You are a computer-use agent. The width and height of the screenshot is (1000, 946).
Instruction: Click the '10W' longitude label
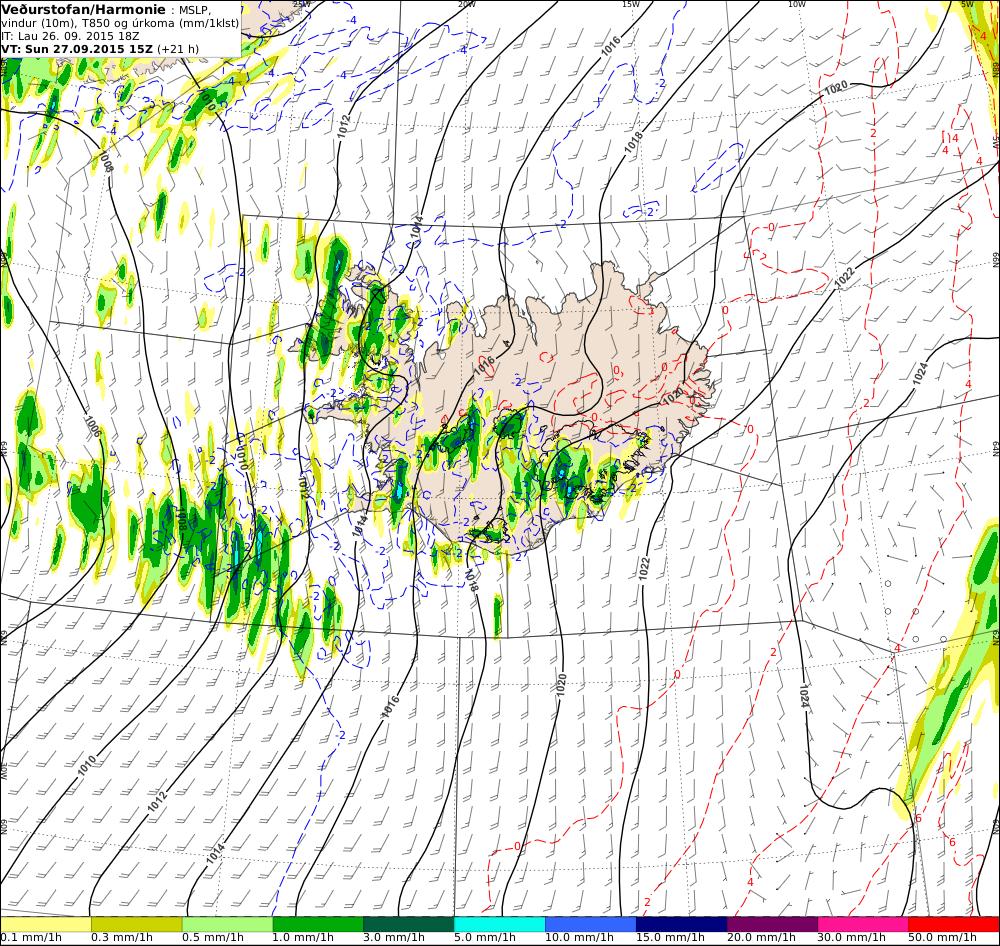(x=797, y=4)
